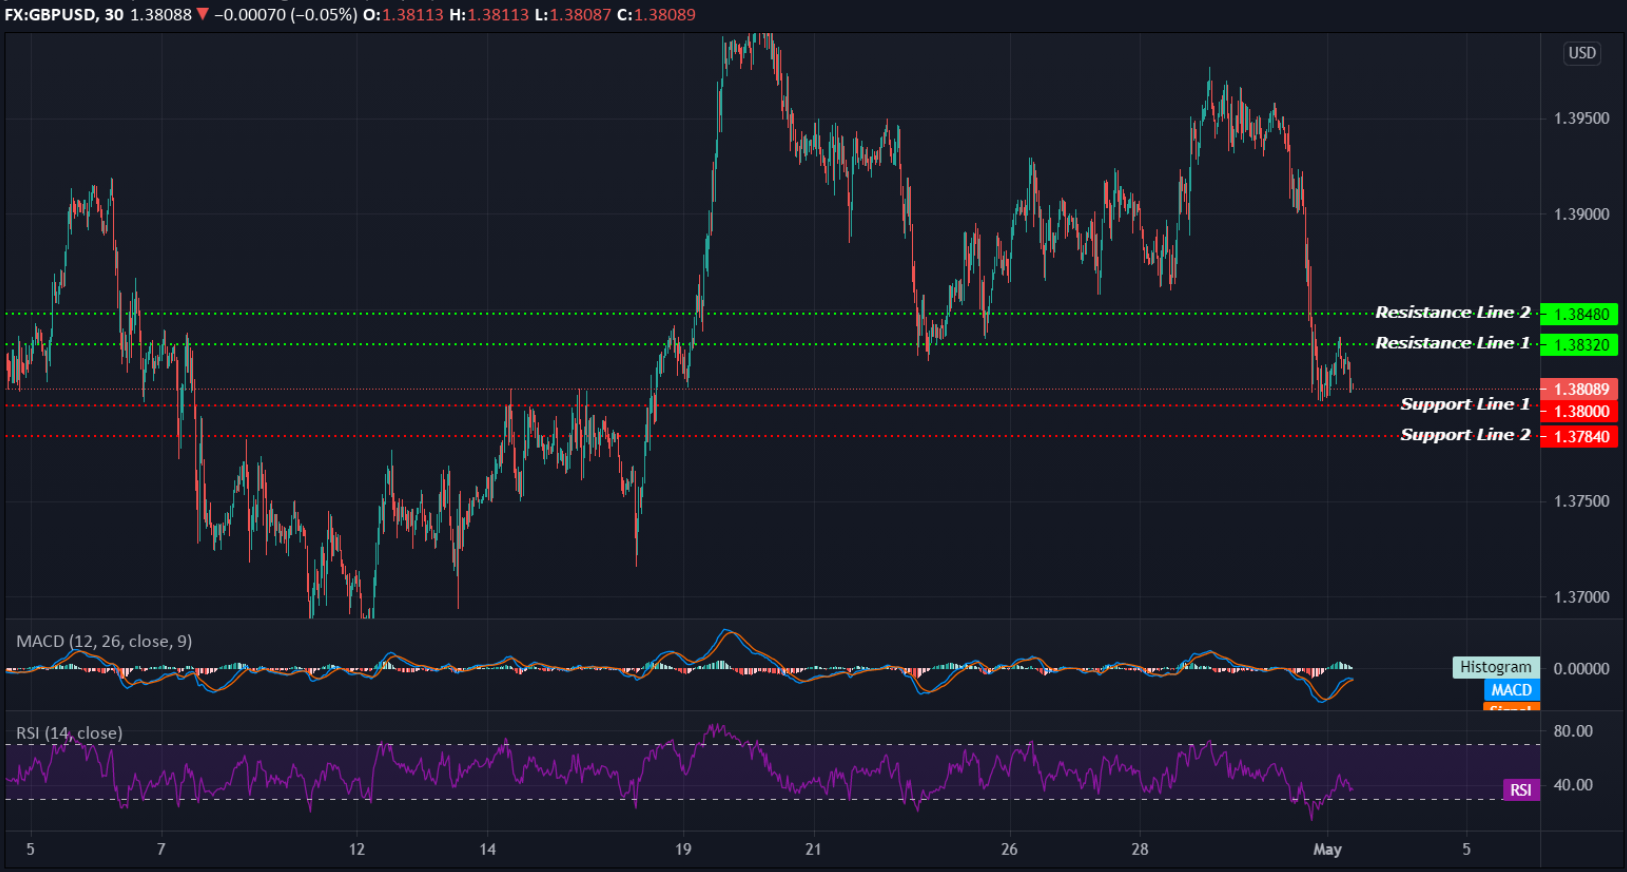Click the May label on time axis
The height and width of the screenshot is (872, 1627).
pos(1327,849)
